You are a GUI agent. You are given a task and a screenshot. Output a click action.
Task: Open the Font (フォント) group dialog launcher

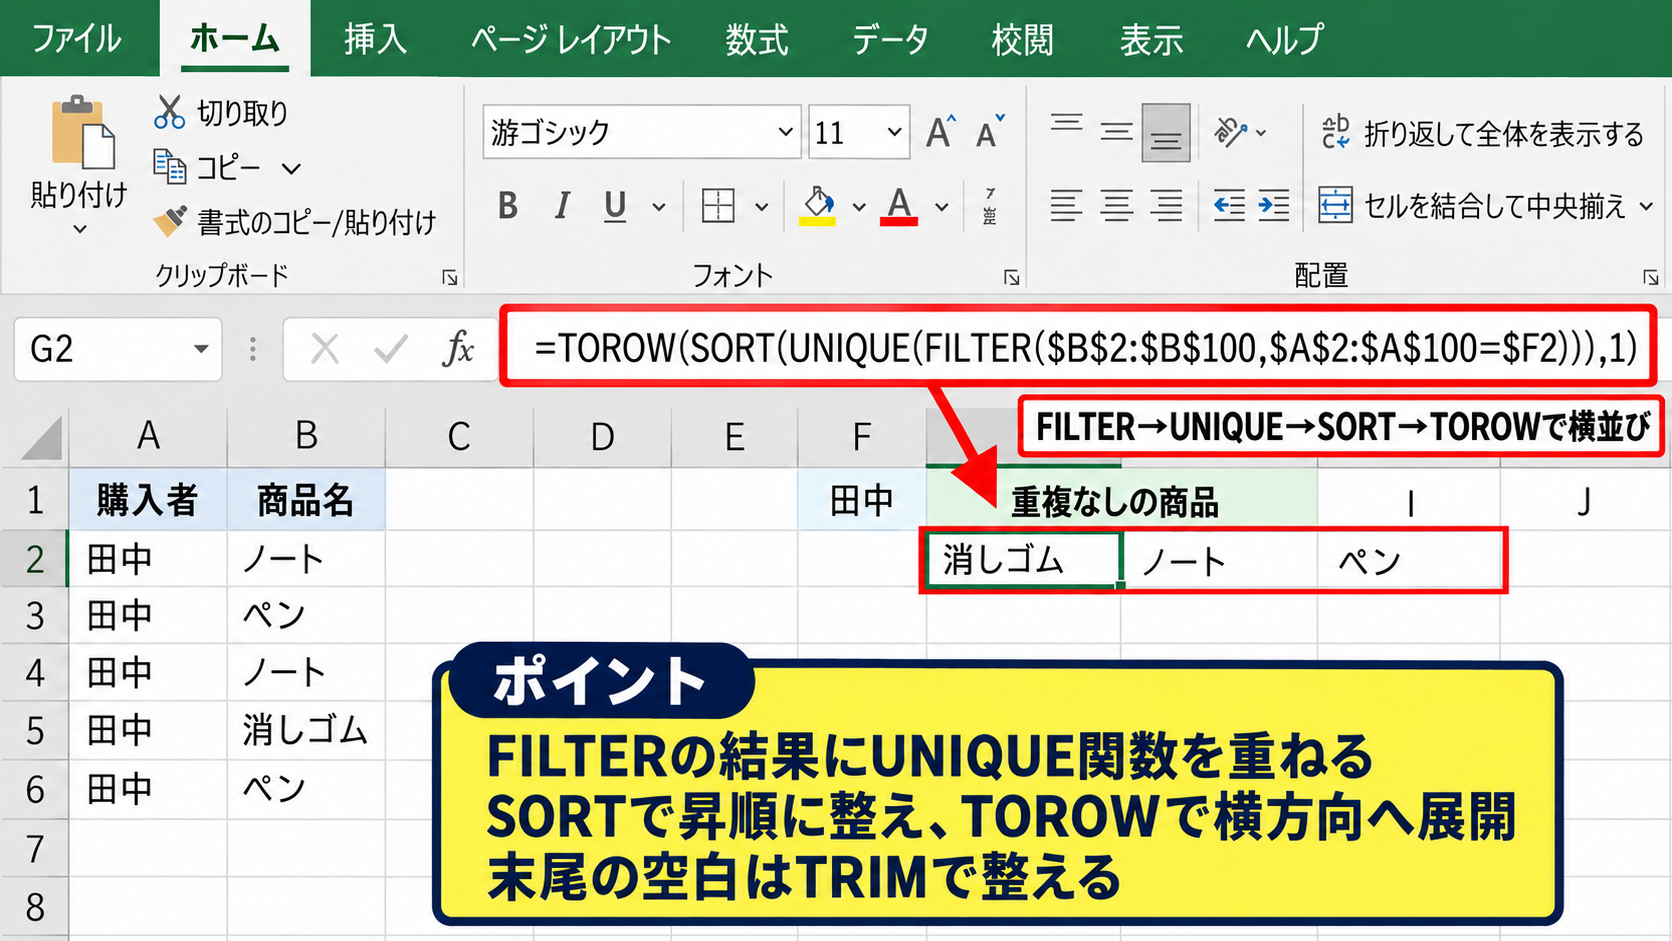[x=1011, y=277]
